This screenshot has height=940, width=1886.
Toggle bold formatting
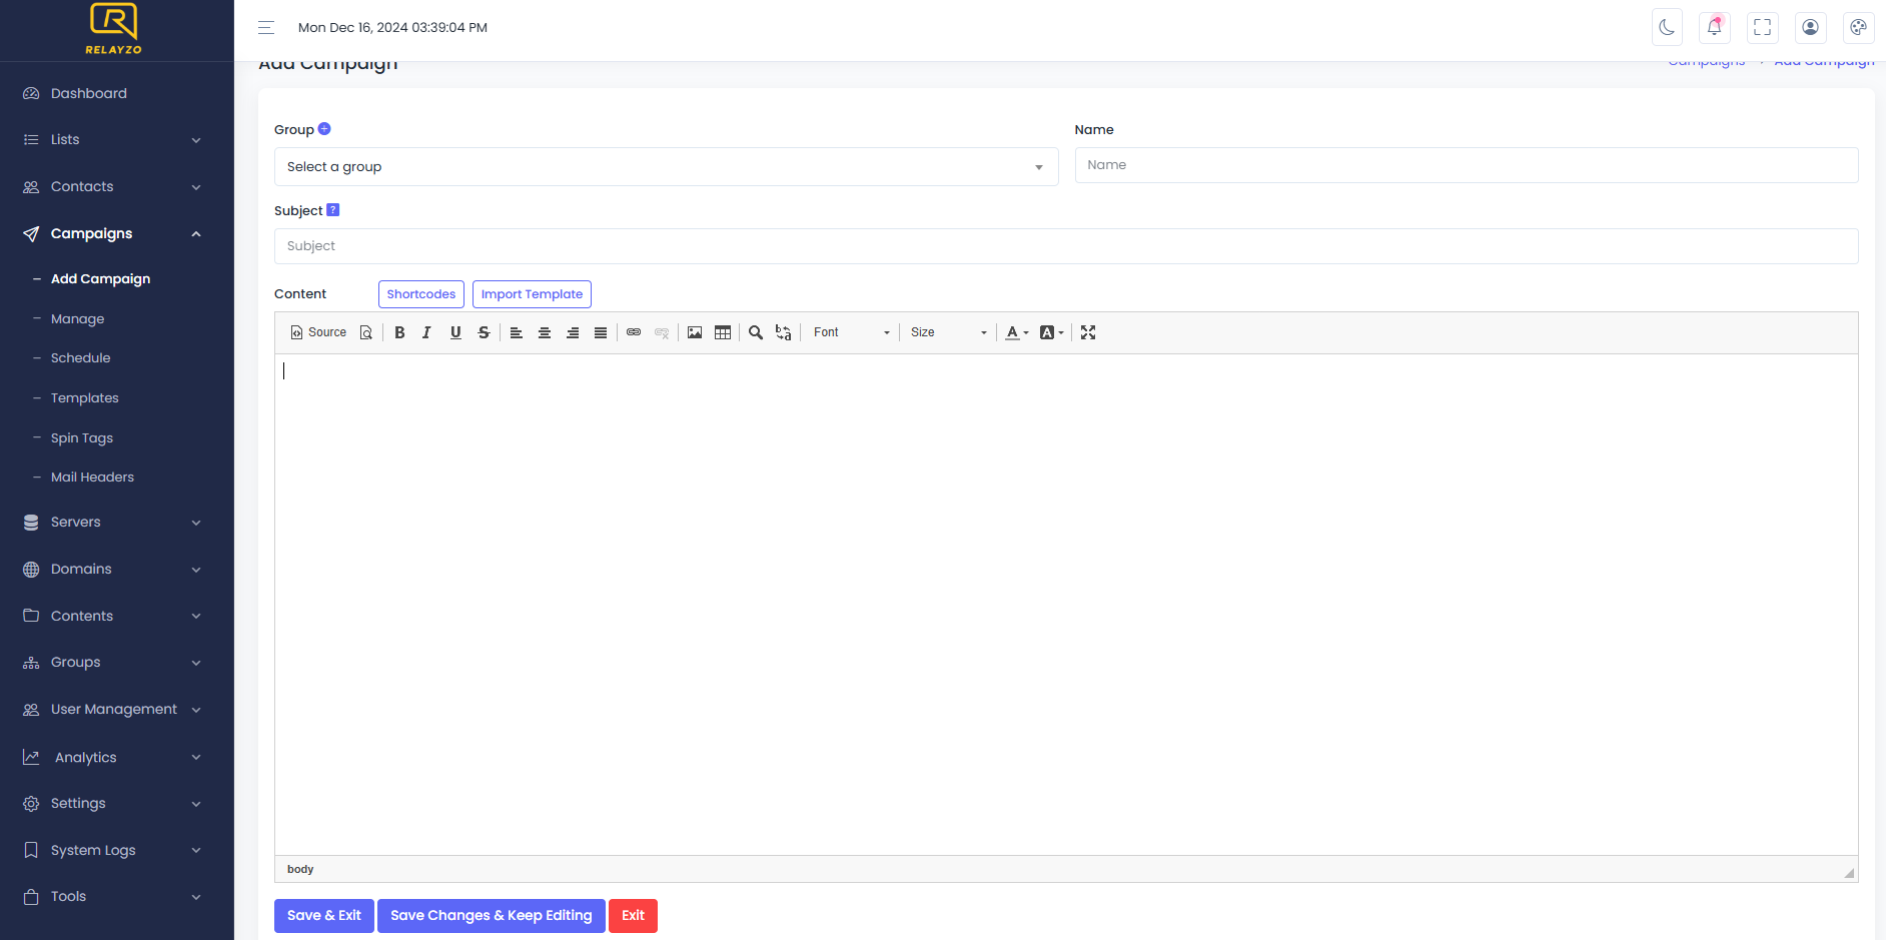point(399,333)
